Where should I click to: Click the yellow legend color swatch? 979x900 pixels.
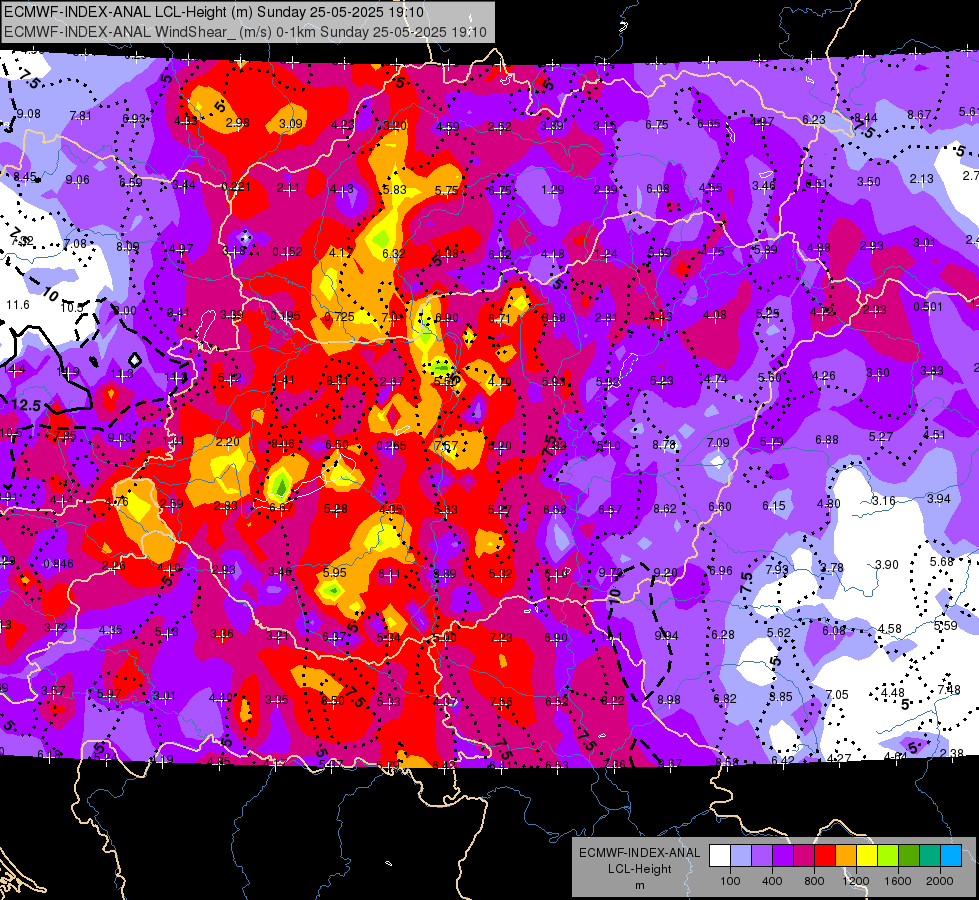point(867,855)
